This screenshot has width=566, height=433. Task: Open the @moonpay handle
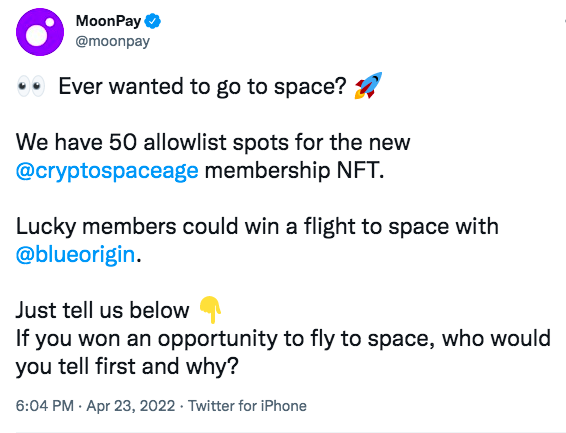[113, 41]
